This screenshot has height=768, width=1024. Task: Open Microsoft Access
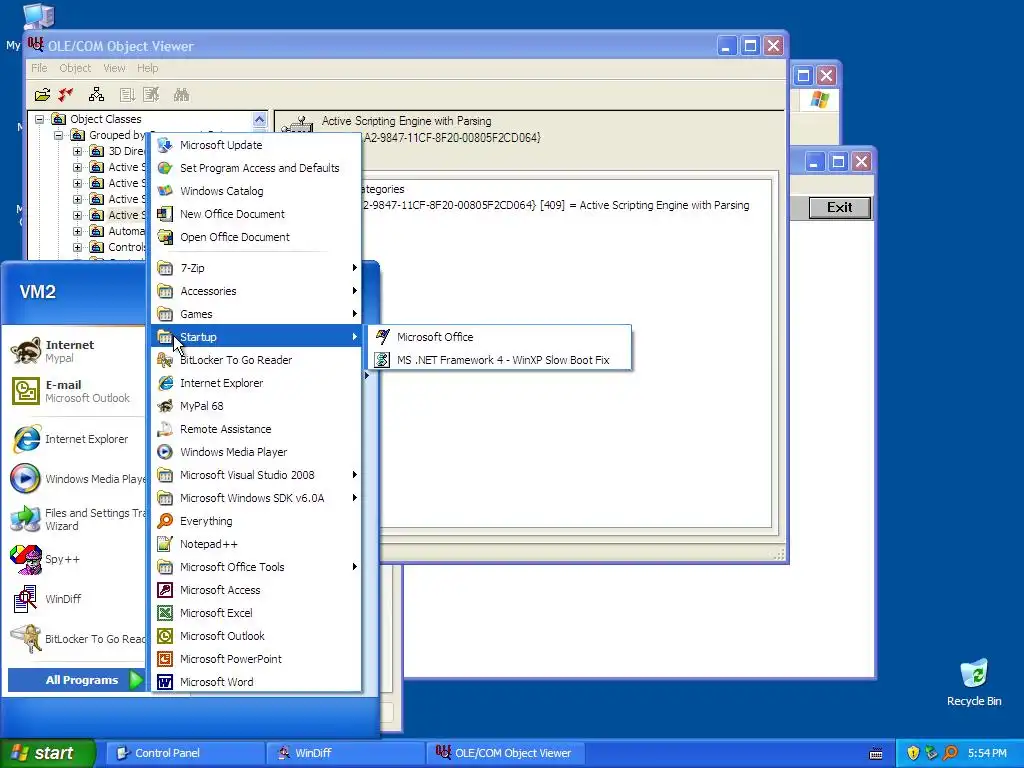coord(256,590)
